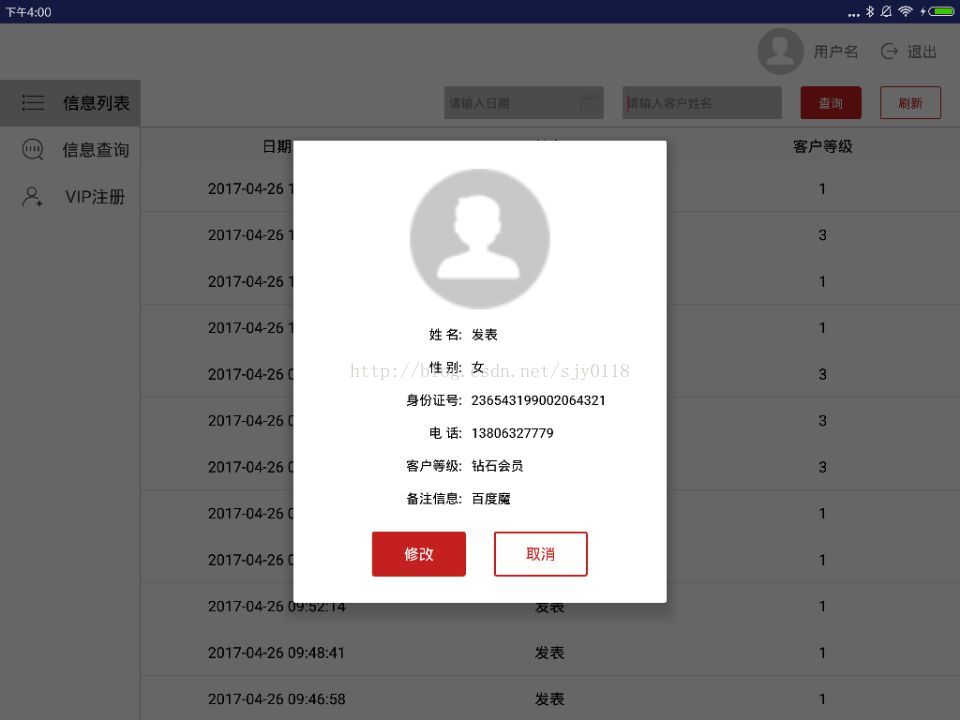
Task: Open the calendar icon in the date field
Action: click(x=589, y=103)
